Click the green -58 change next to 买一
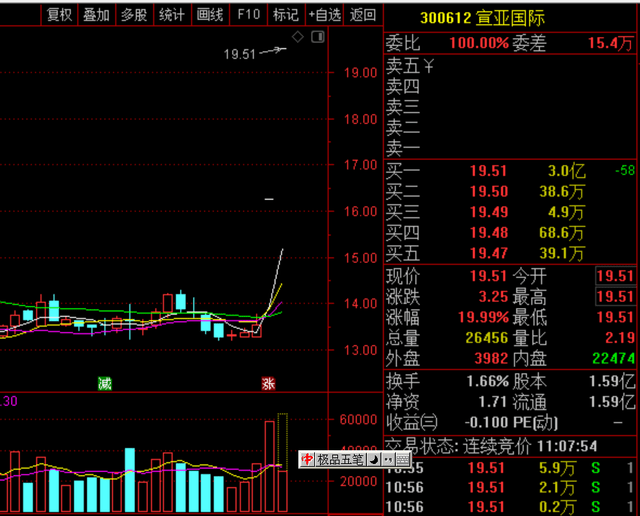 (625, 170)
